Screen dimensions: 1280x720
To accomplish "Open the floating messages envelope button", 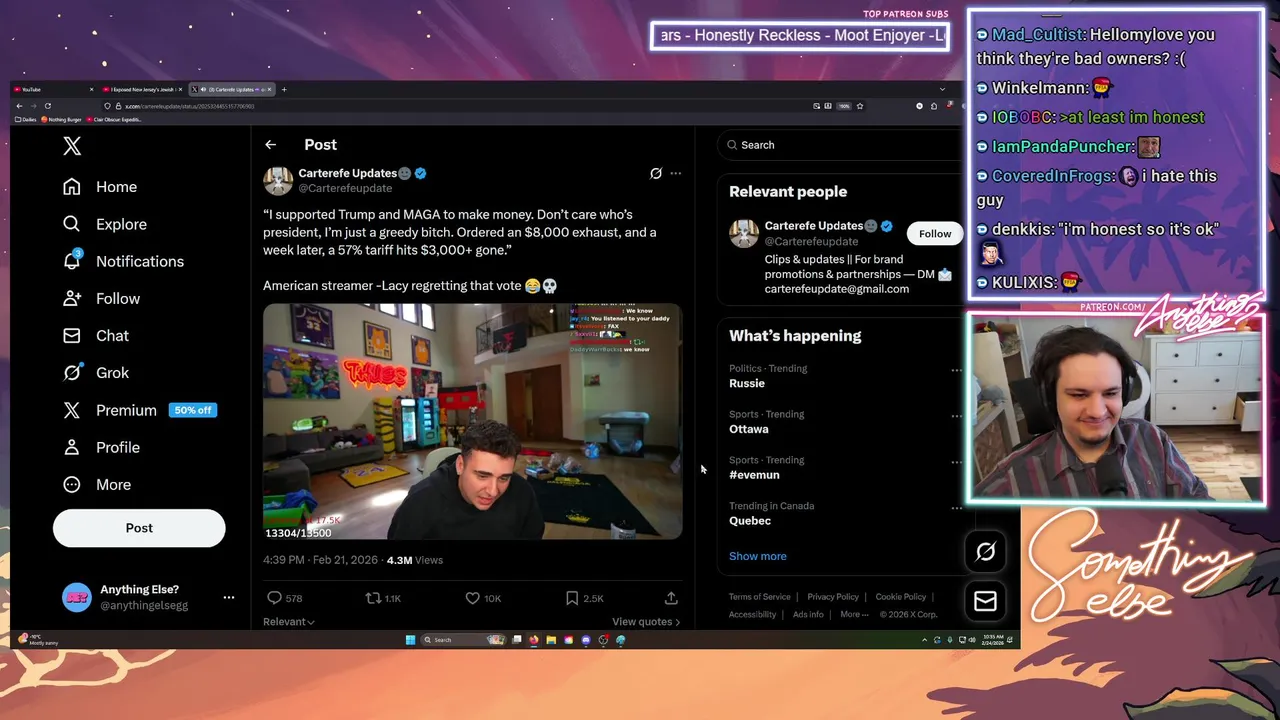I will (985, 600).
